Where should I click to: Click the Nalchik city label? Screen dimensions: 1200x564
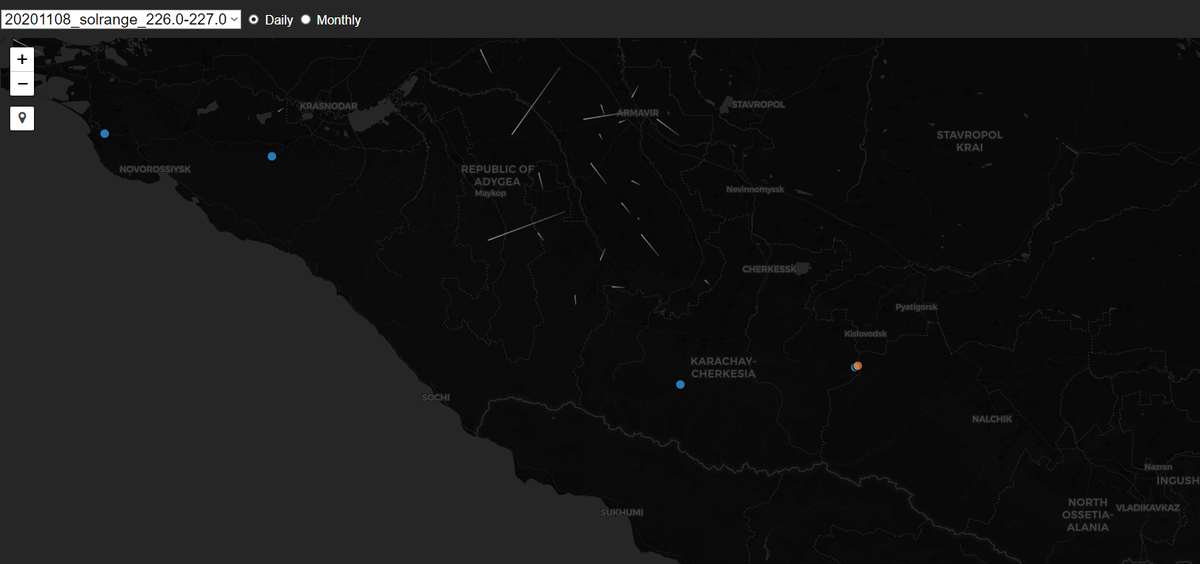(x=992, y=419)
